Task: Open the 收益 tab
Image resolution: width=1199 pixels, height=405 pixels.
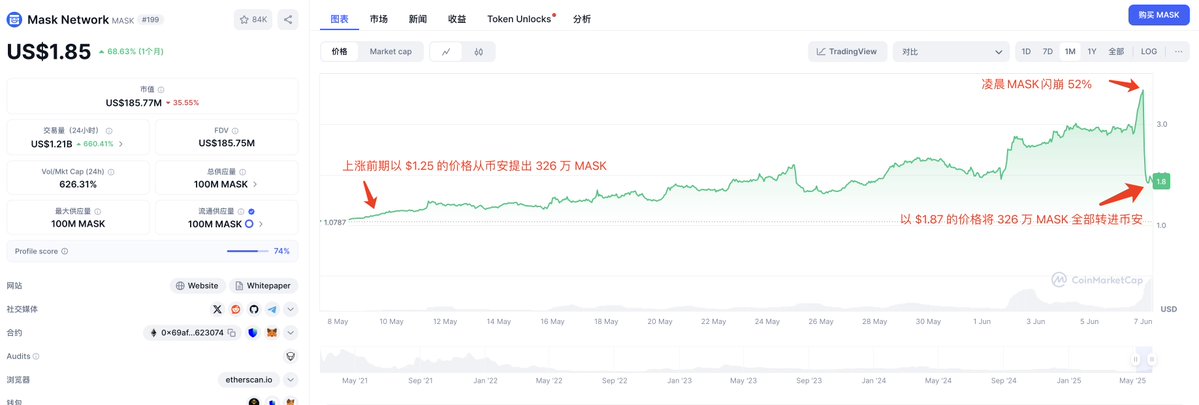Action: 457,18
